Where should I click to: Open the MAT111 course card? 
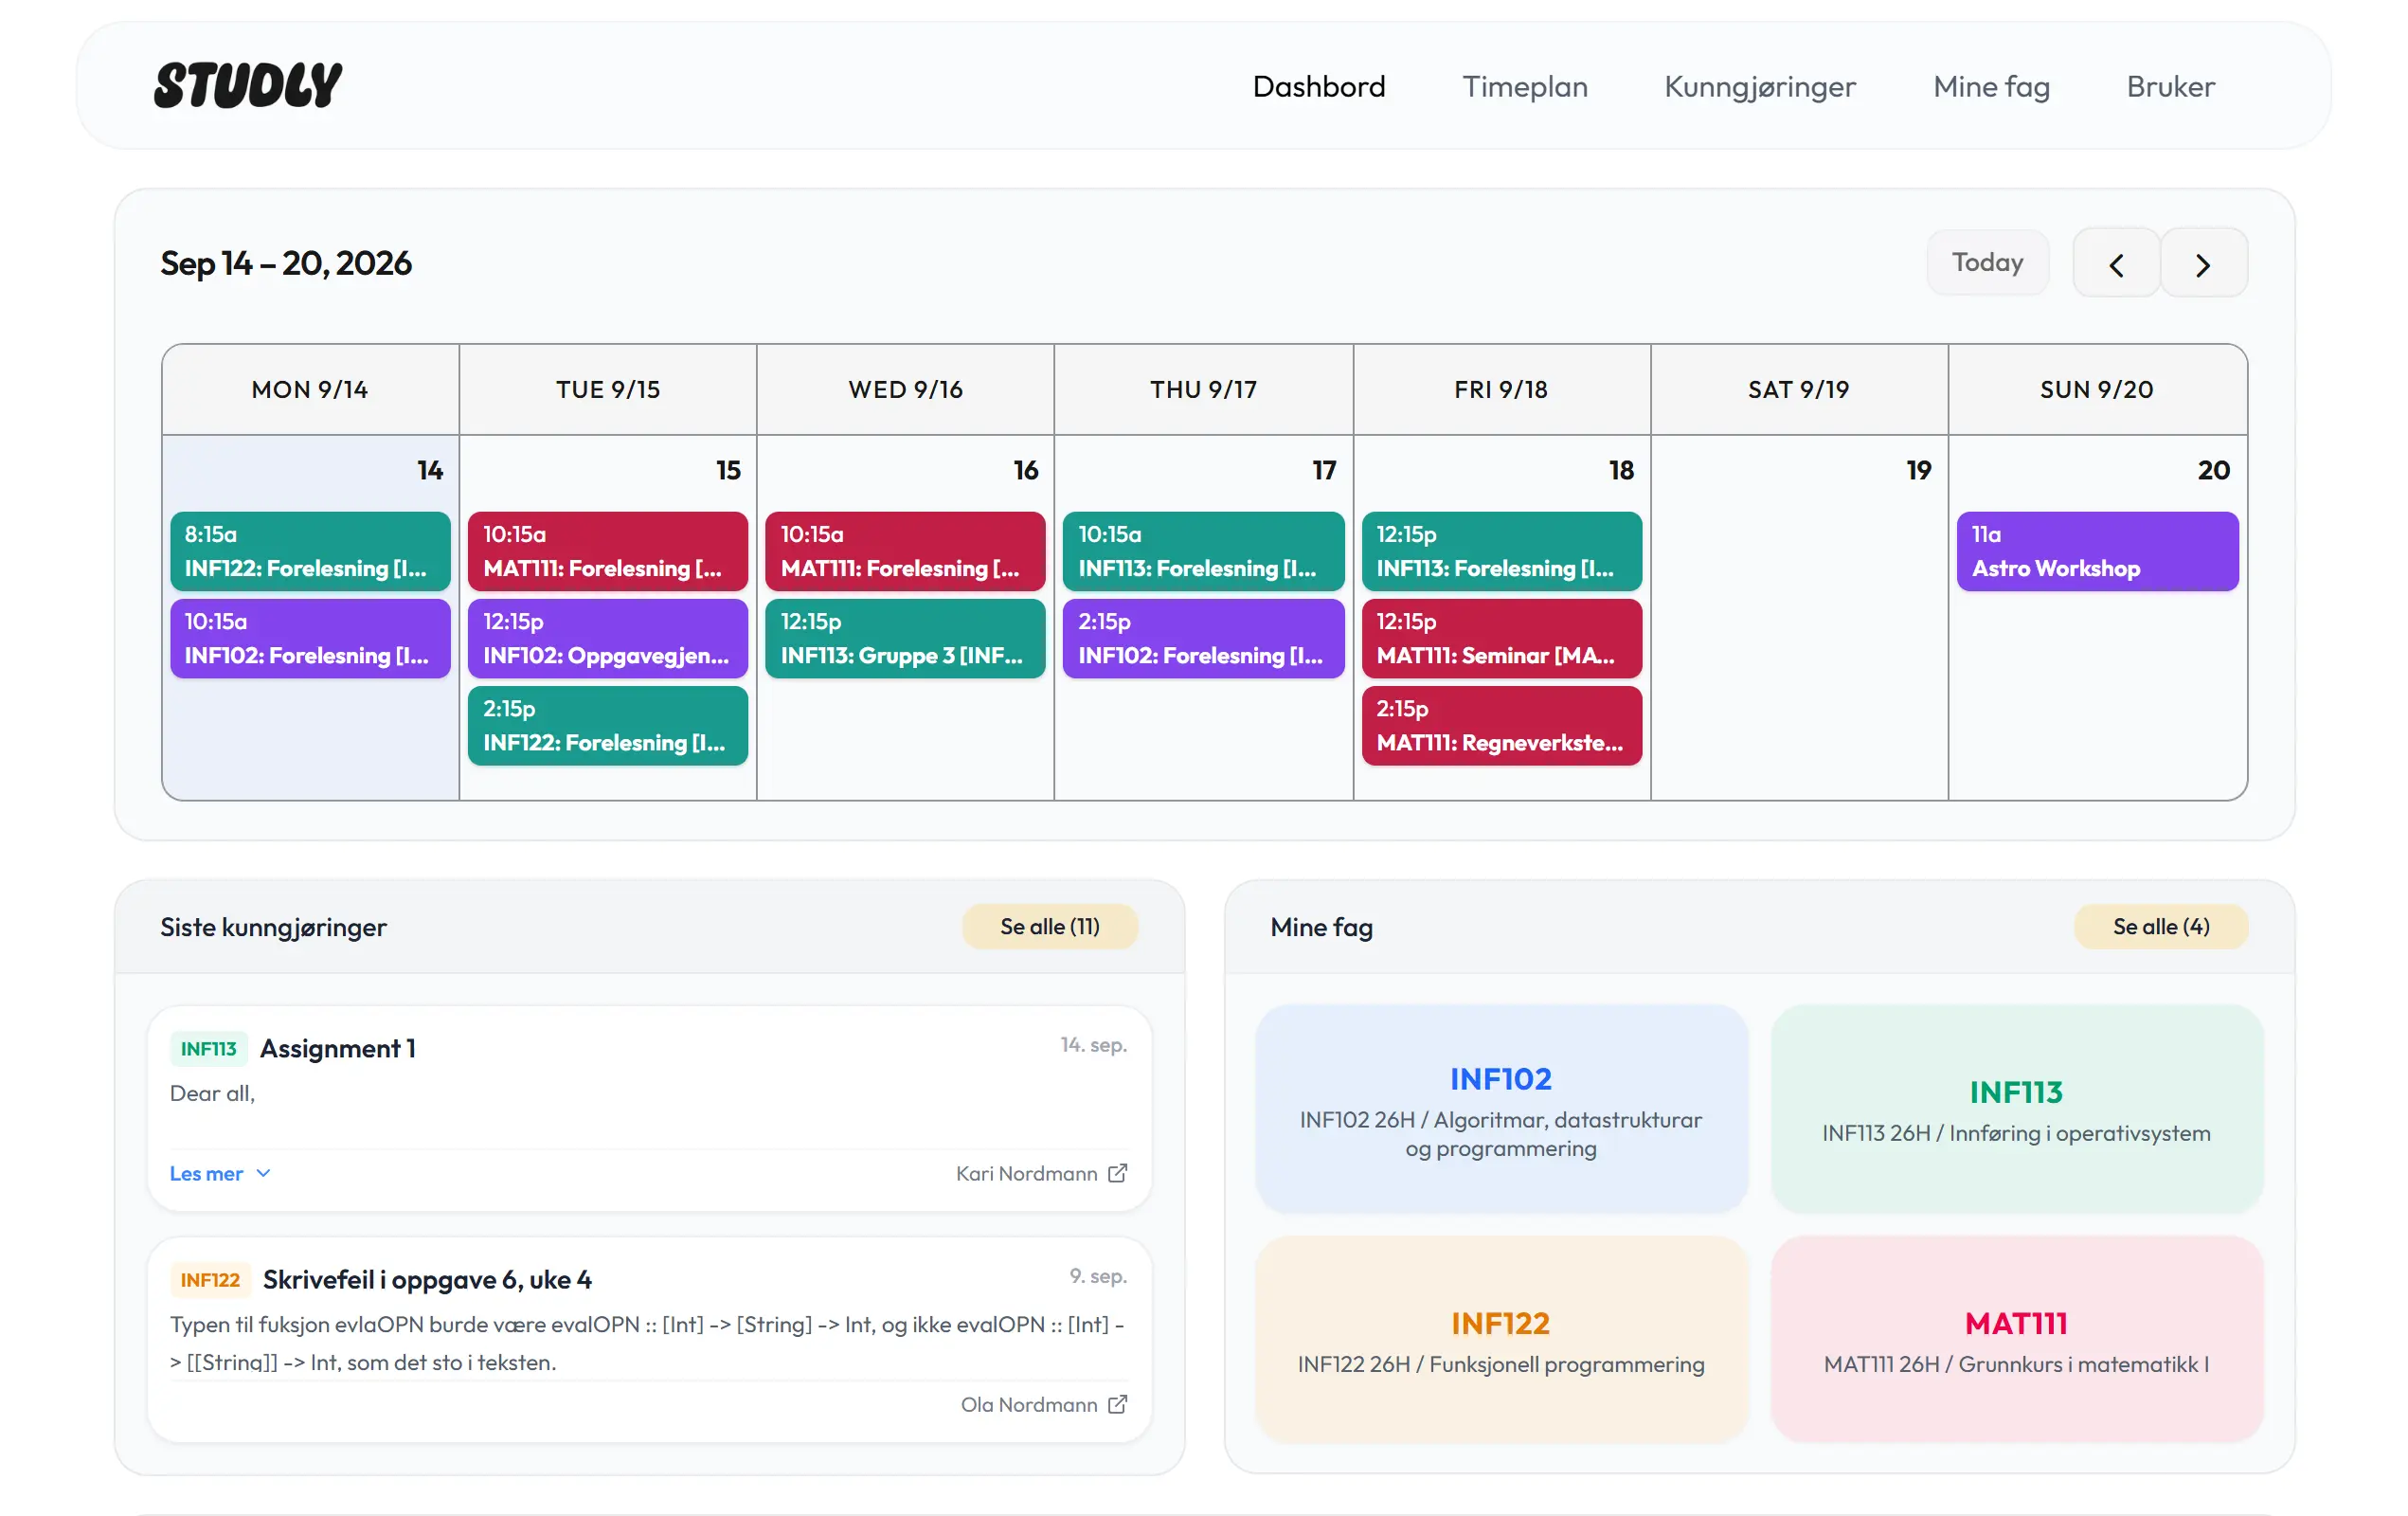click(2016, 1339)
